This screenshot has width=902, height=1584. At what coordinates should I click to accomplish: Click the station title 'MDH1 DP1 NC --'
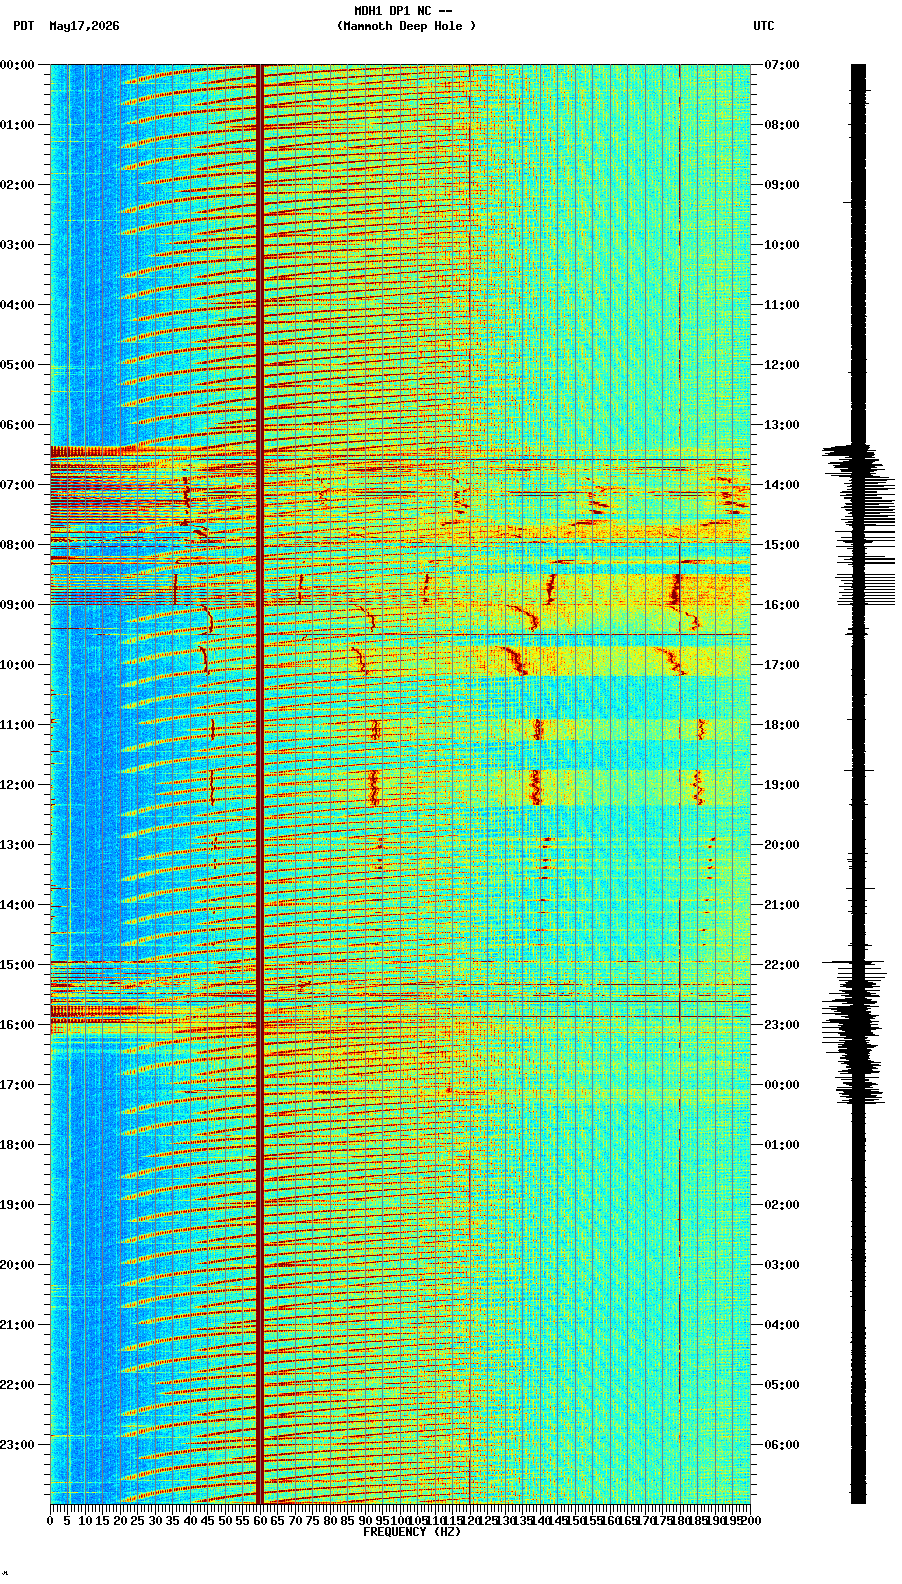click(x=403, y=11)
